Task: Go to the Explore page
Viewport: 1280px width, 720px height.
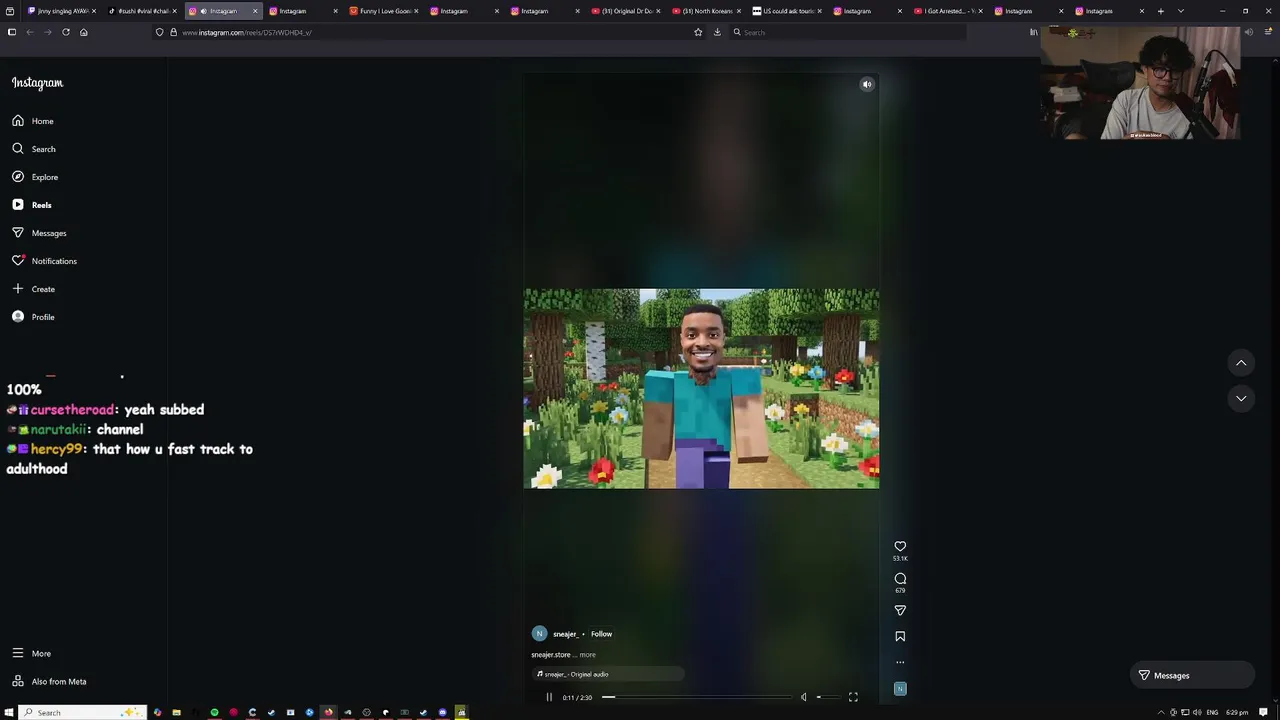Action: click(34, 177)
